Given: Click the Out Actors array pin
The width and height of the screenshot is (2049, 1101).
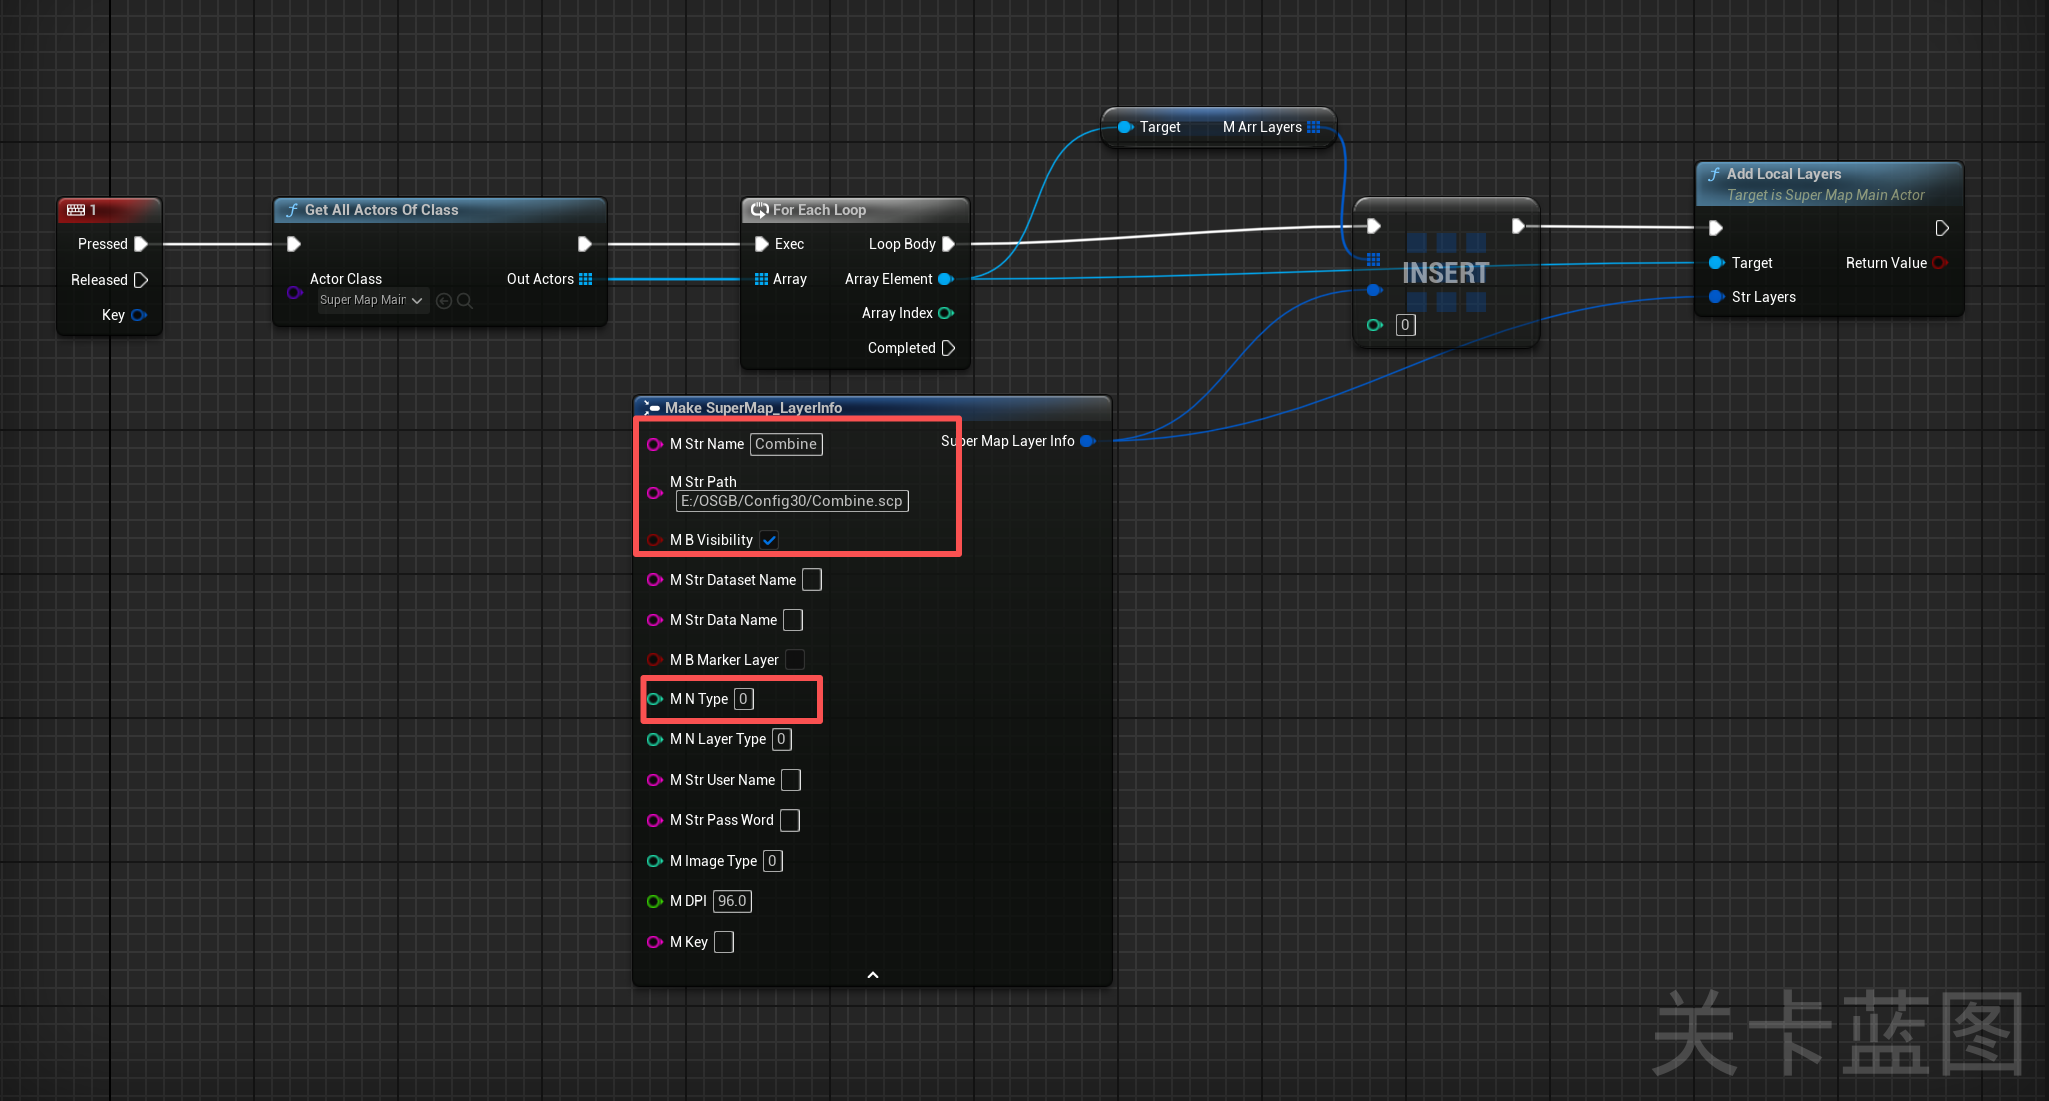Looking at the screenshot, I should (x=586, y=279).
